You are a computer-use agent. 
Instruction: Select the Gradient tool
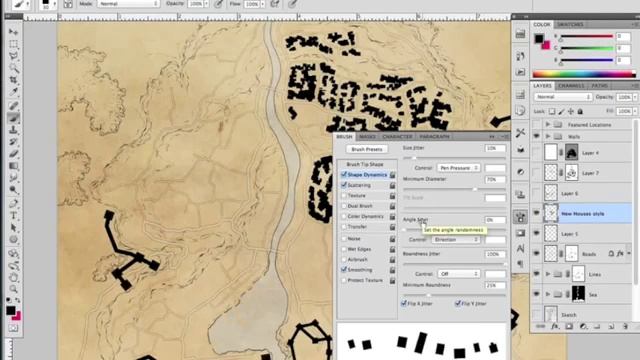pos(13,166)
